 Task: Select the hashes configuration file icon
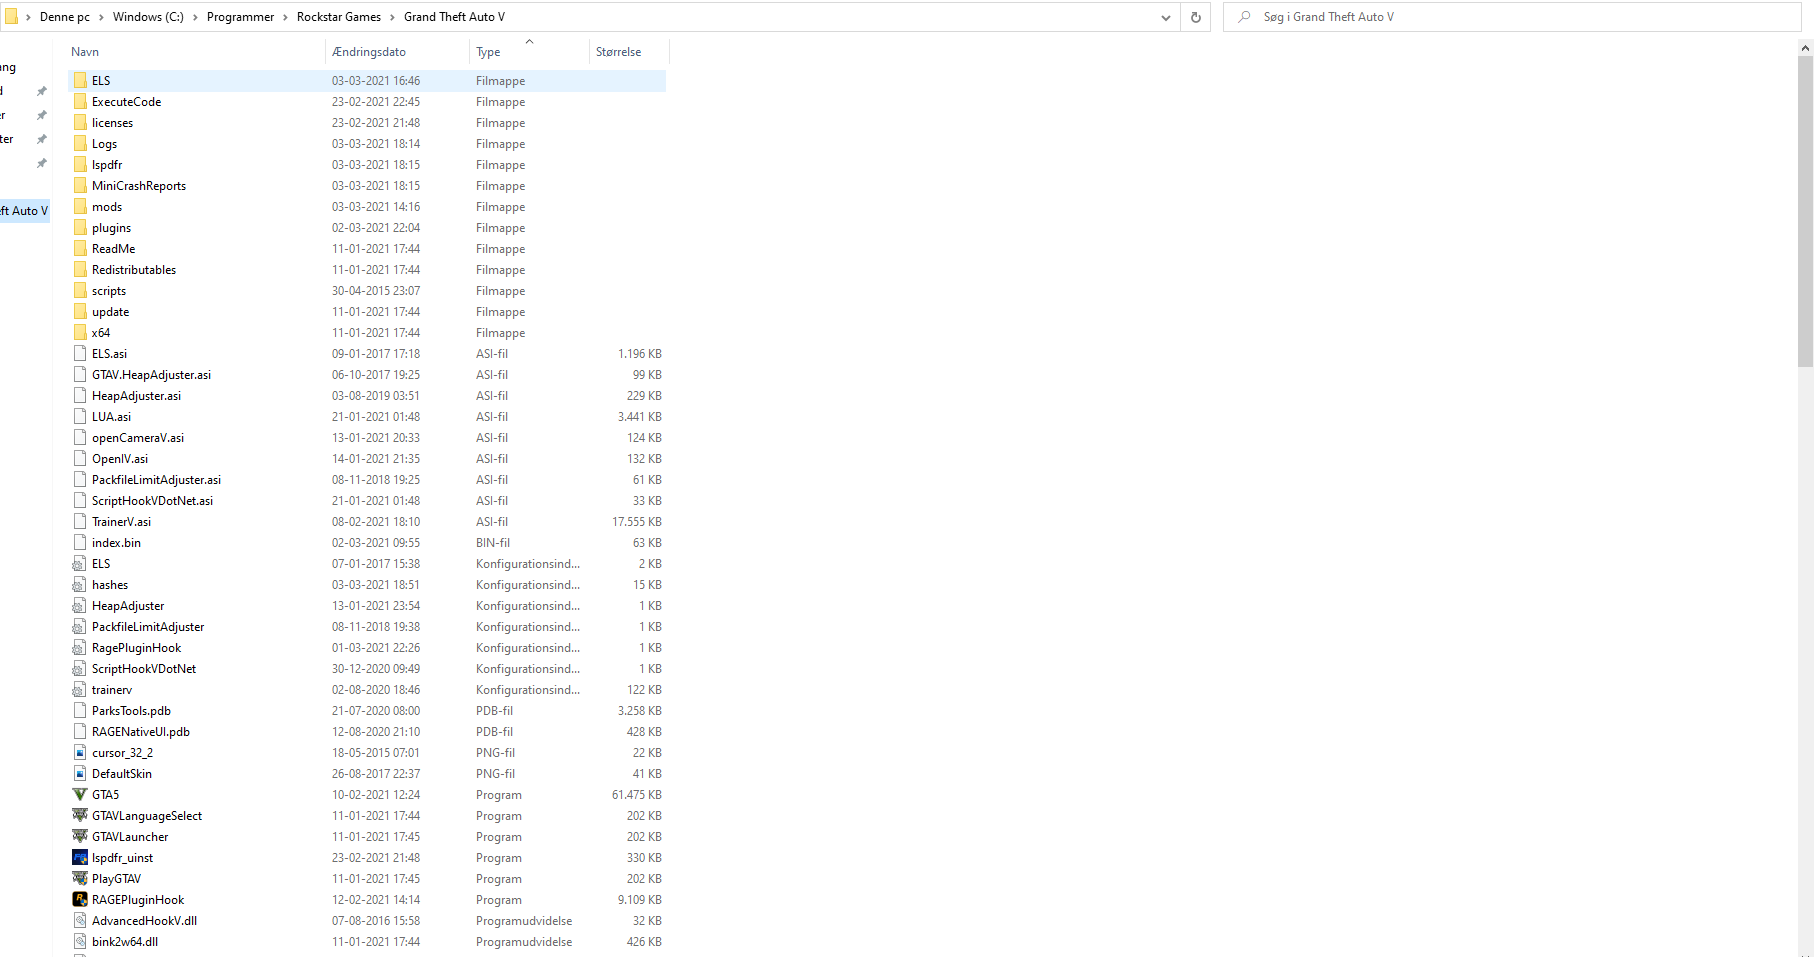80,584
